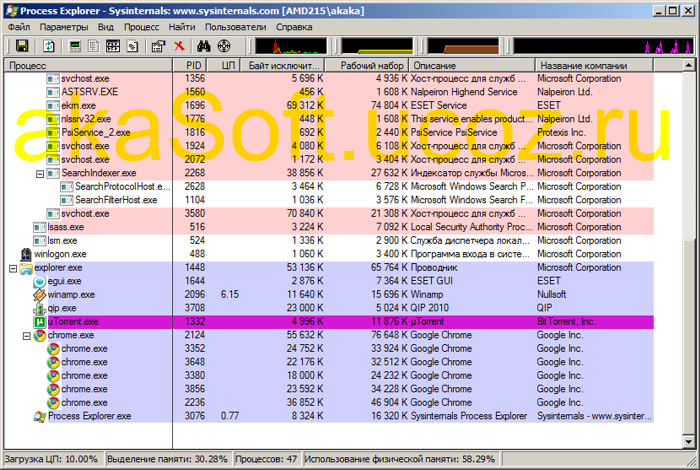Click the ASTSRV.EXE process icon
Image resolution: width=700 pixels, height=470 pixels.
53,92
